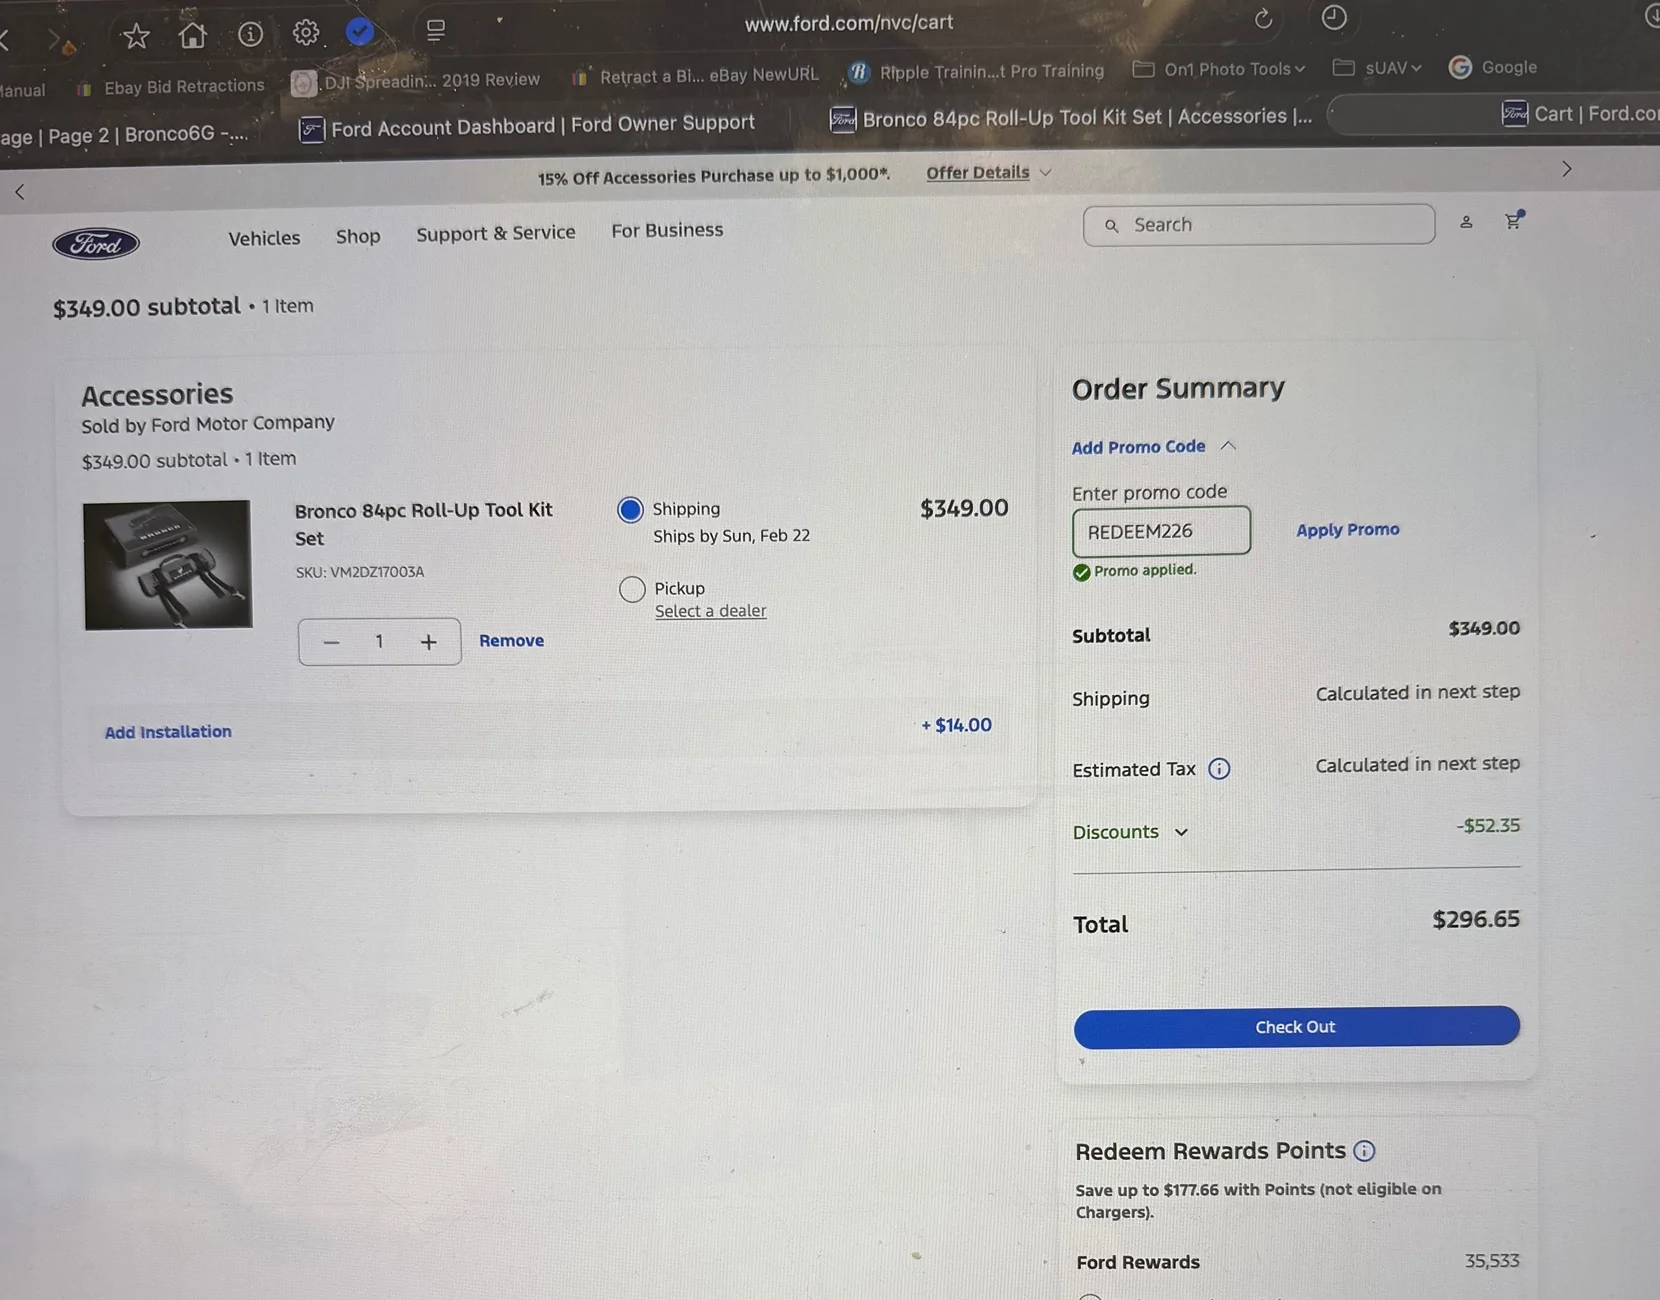The height and width of the screenshot is (1300, 1660).
Task: Open DJI Spreading 2019 Review bookmark
Action: pos(415,81)
